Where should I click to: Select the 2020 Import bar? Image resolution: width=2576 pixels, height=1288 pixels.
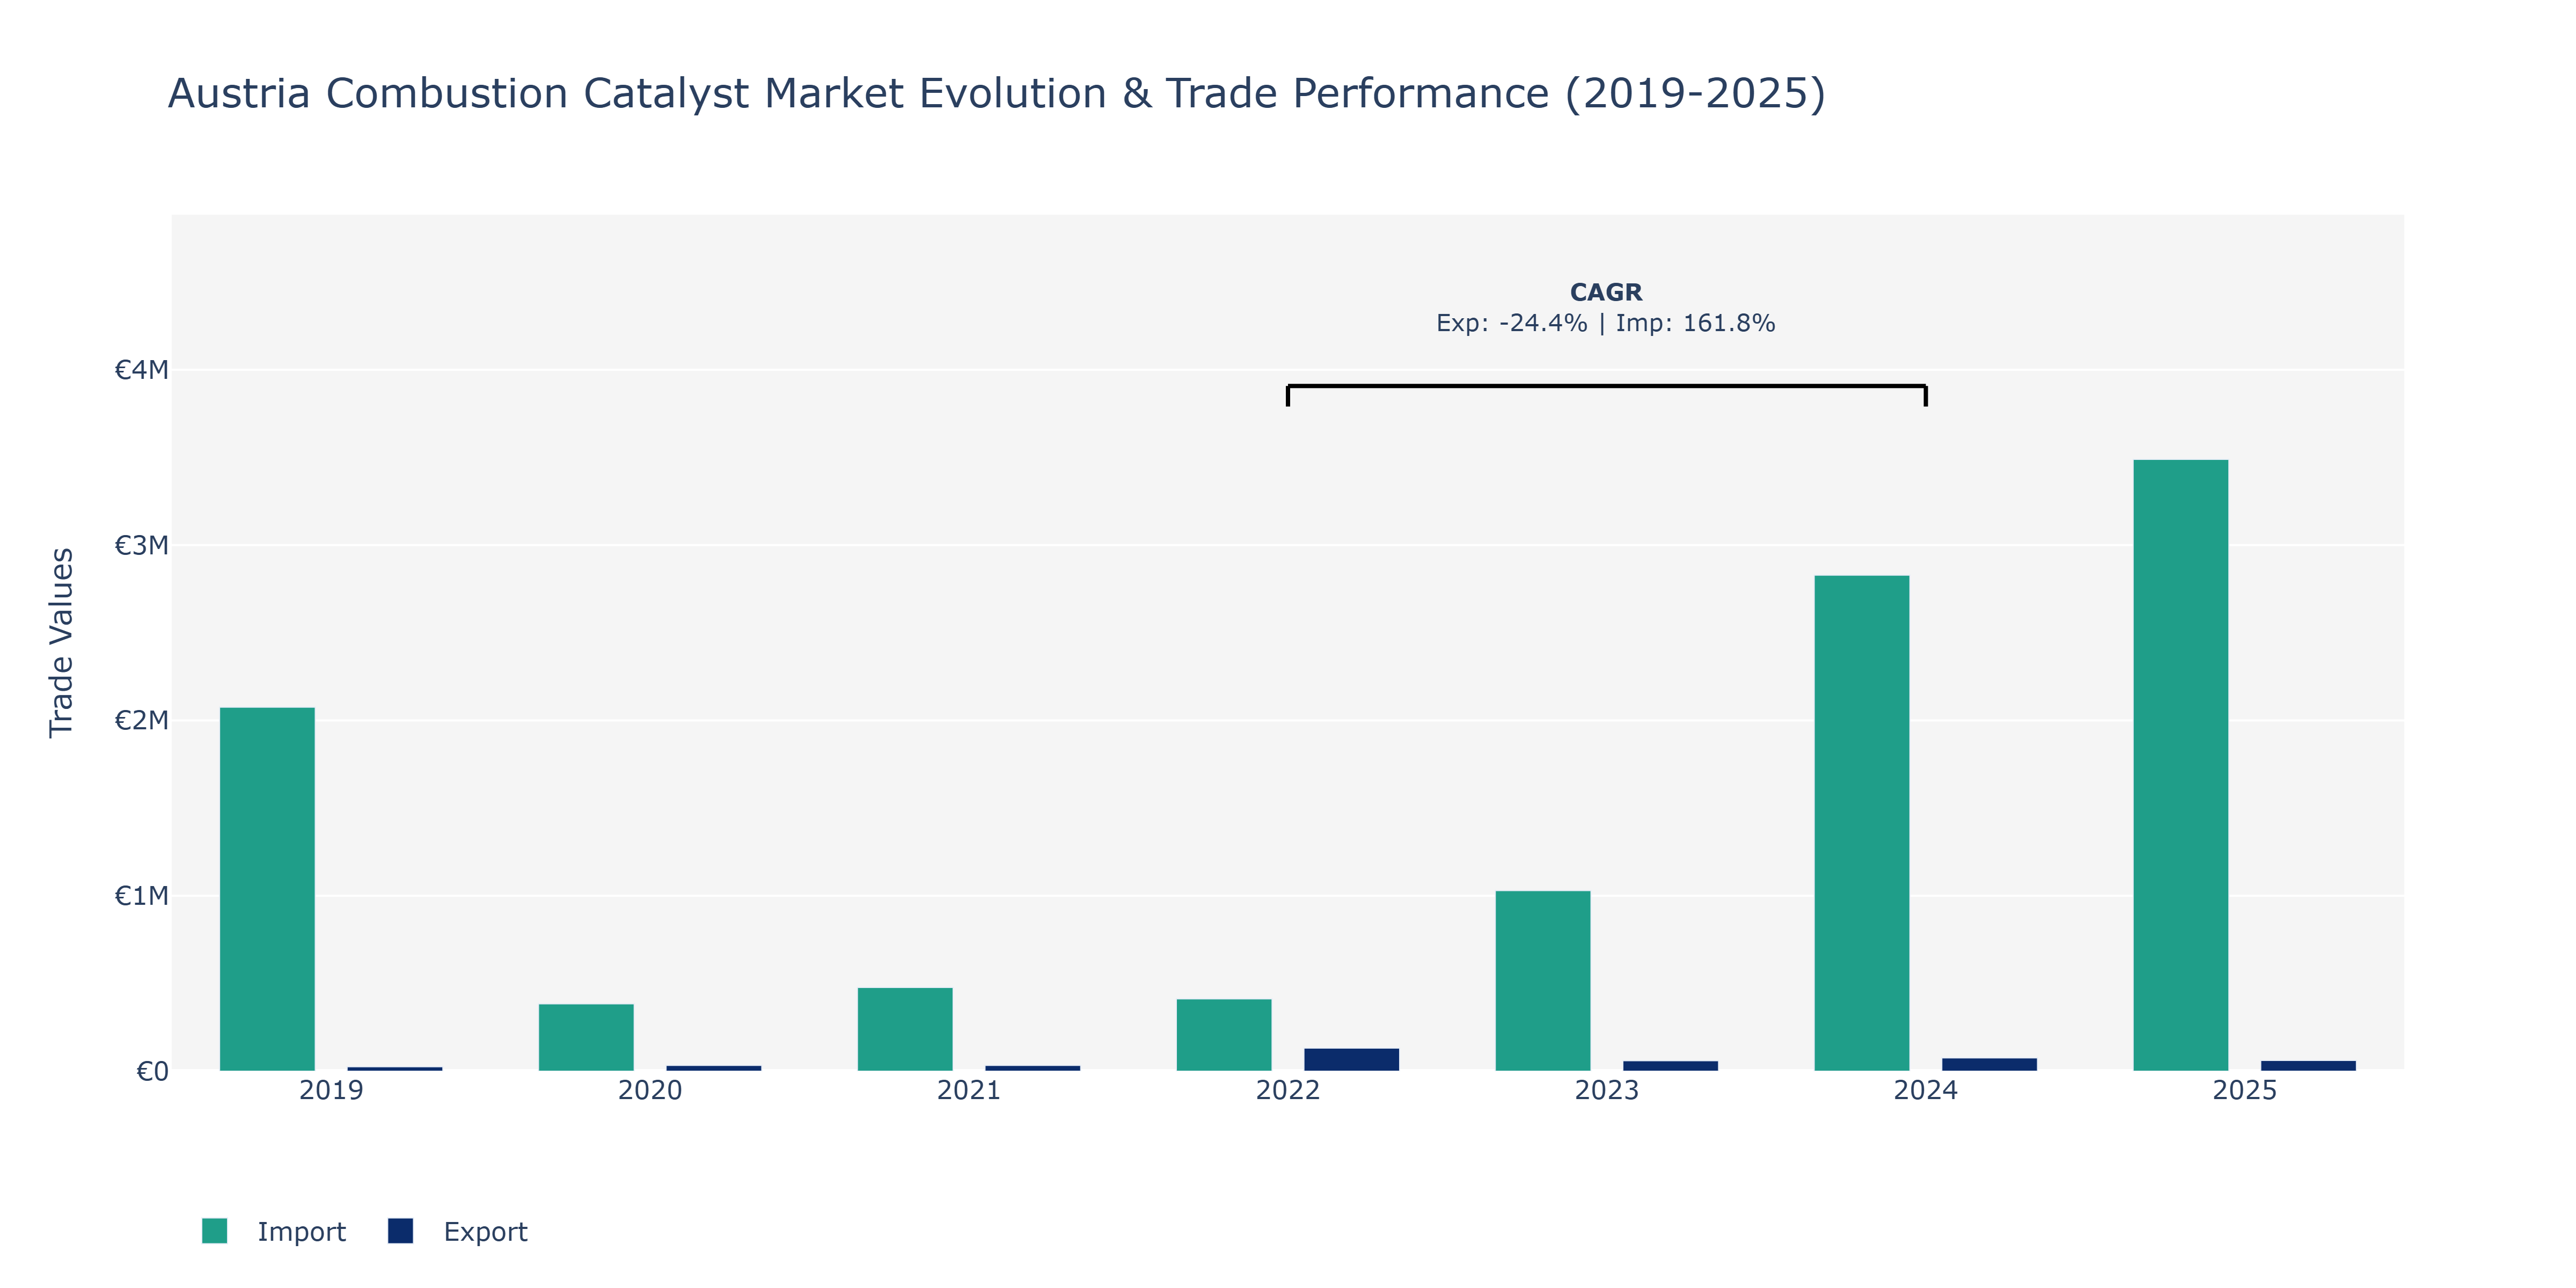(586, 1037)
